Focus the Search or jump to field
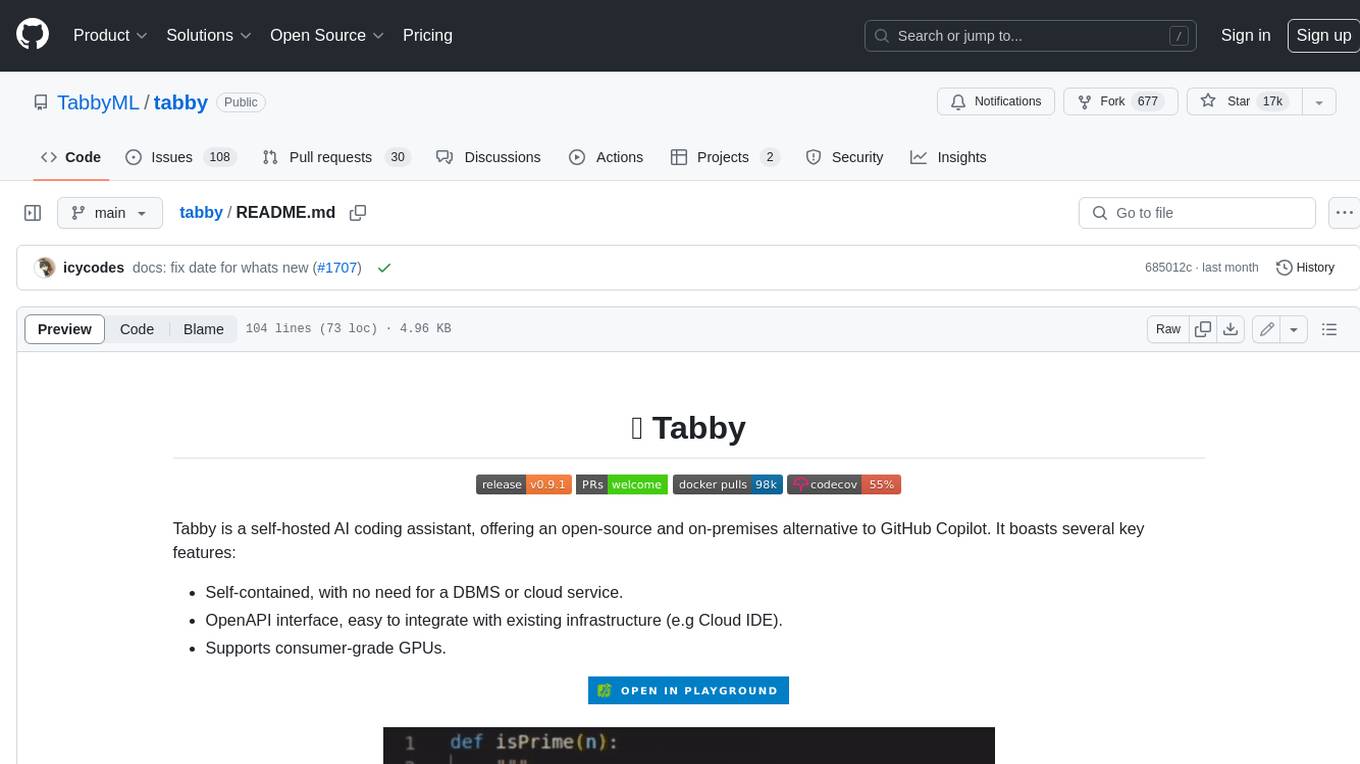The image size is (1360, 764). [x=1031, y=35]
